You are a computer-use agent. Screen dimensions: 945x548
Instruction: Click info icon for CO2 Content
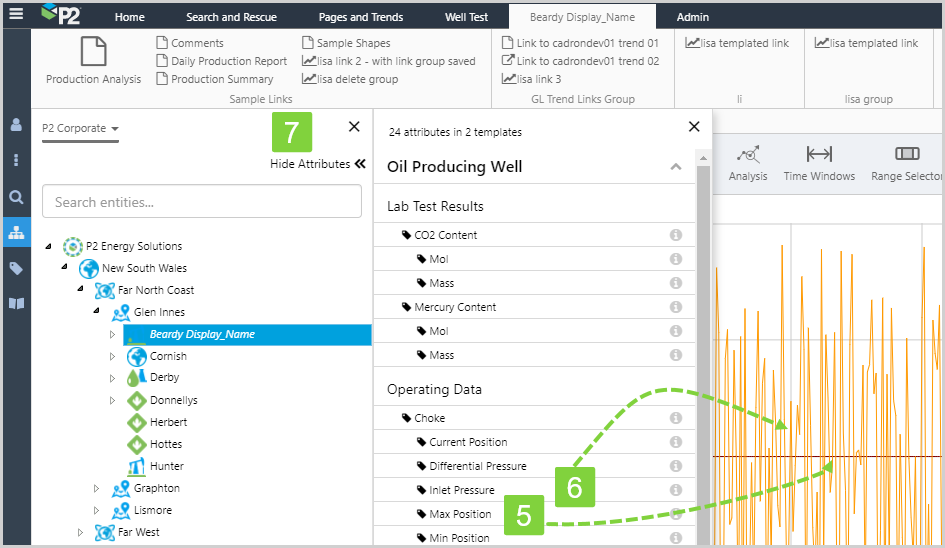coord(675,235)
